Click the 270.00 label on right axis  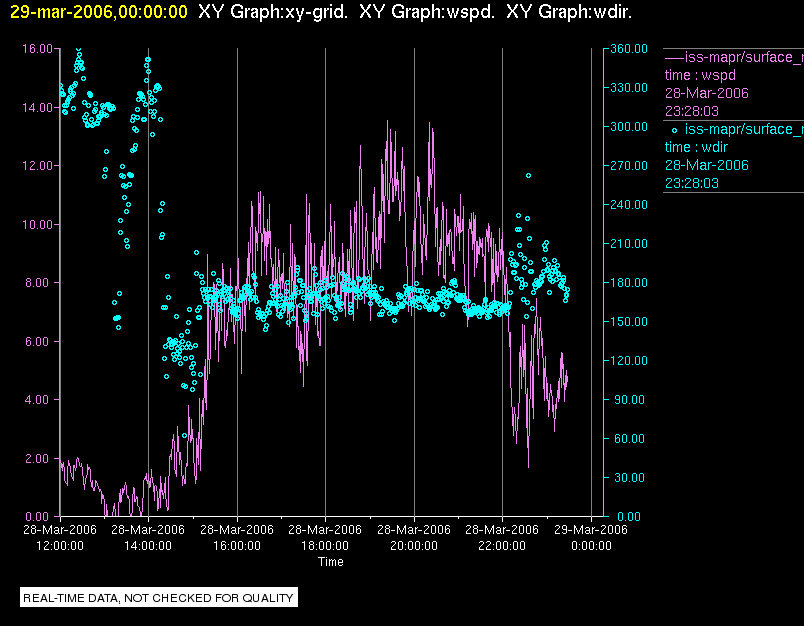point(629,166)
